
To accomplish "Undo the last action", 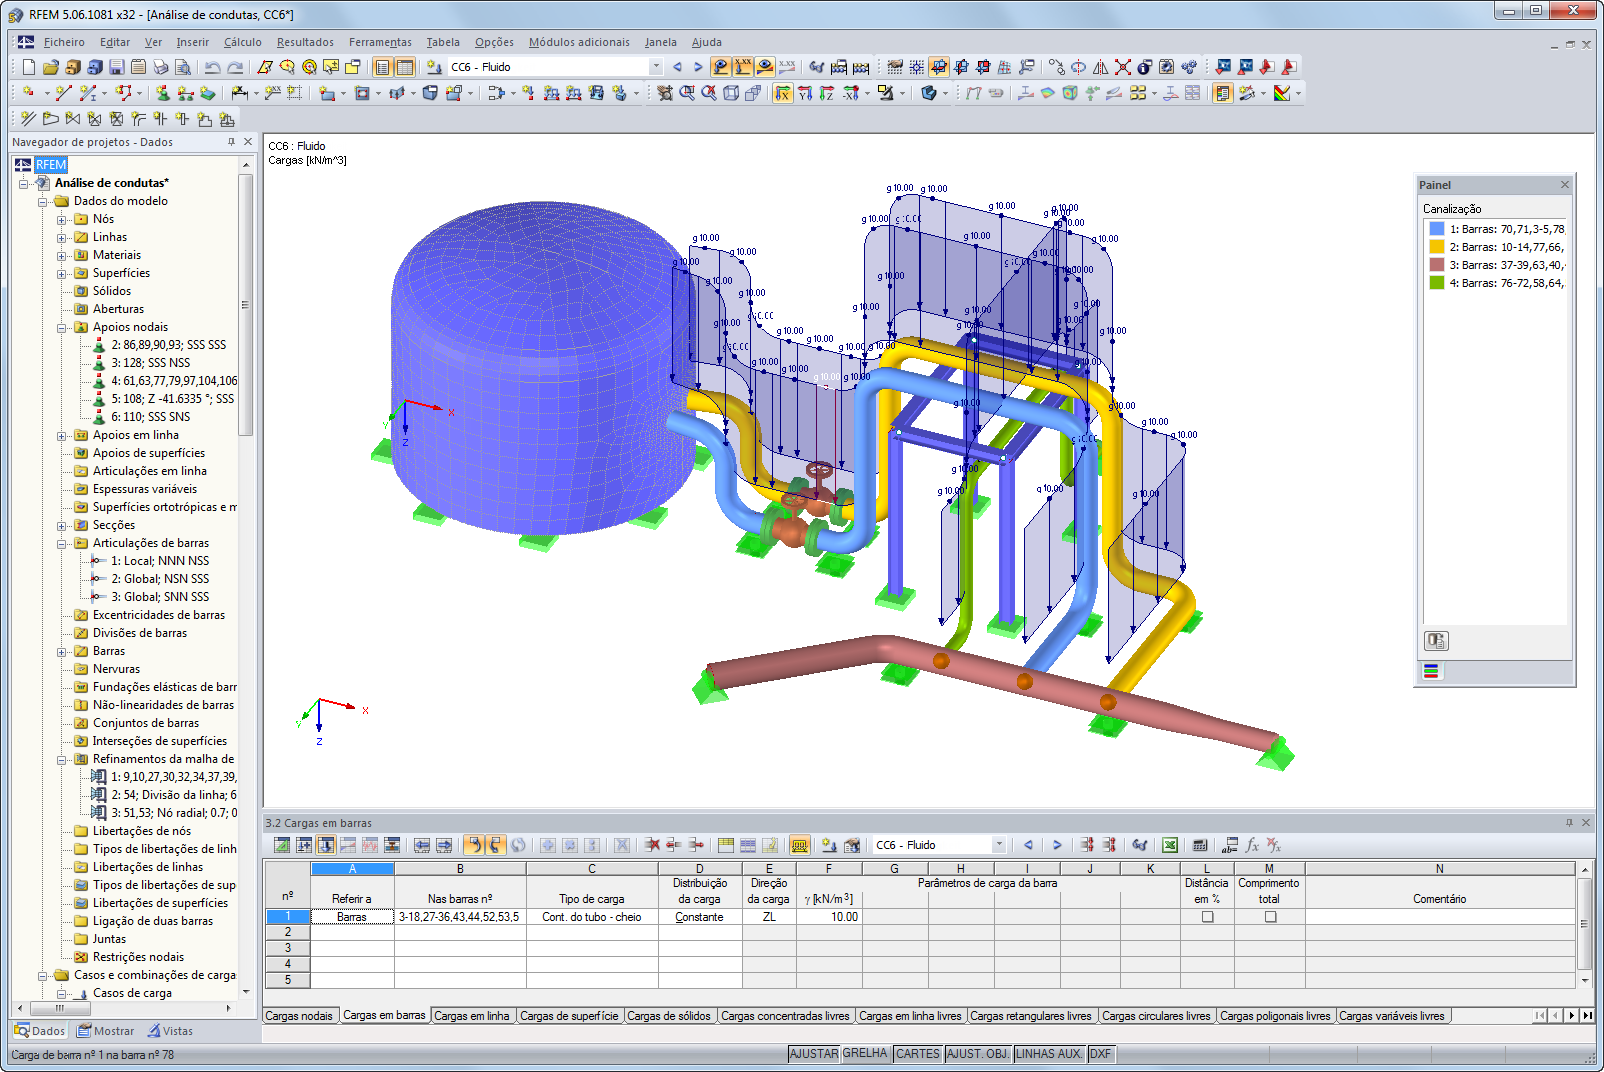I will [x=212, y=67].
